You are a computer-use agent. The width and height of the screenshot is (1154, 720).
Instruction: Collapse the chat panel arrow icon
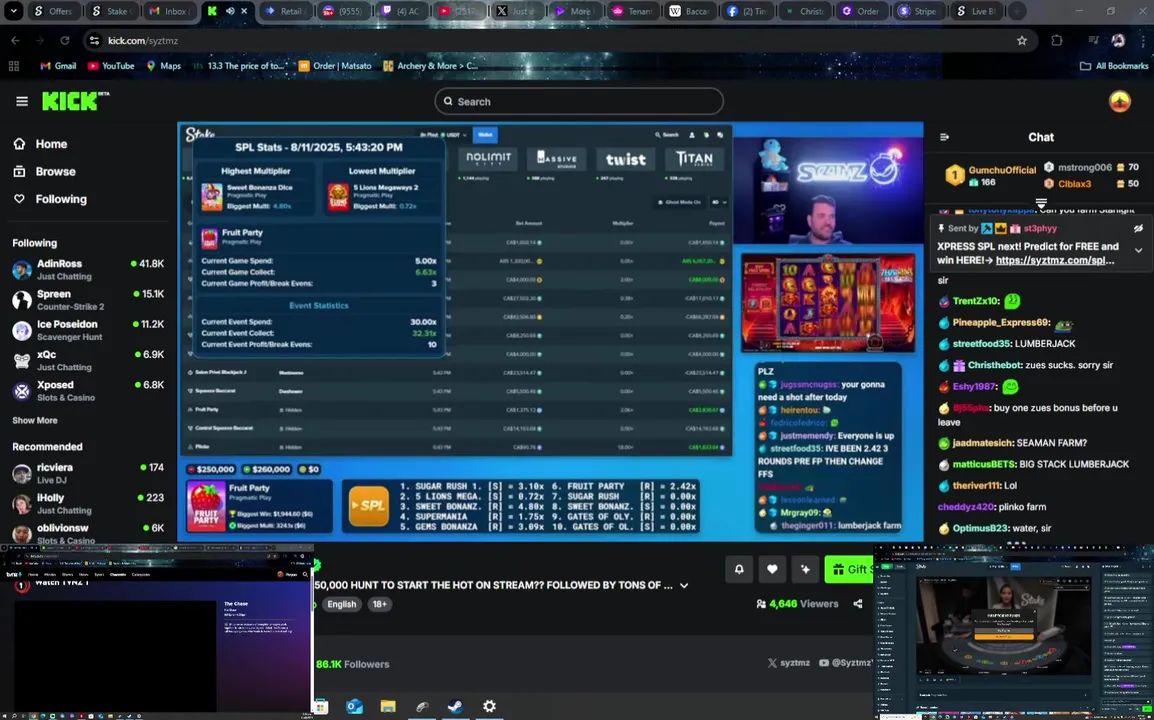tap(945, 137)
